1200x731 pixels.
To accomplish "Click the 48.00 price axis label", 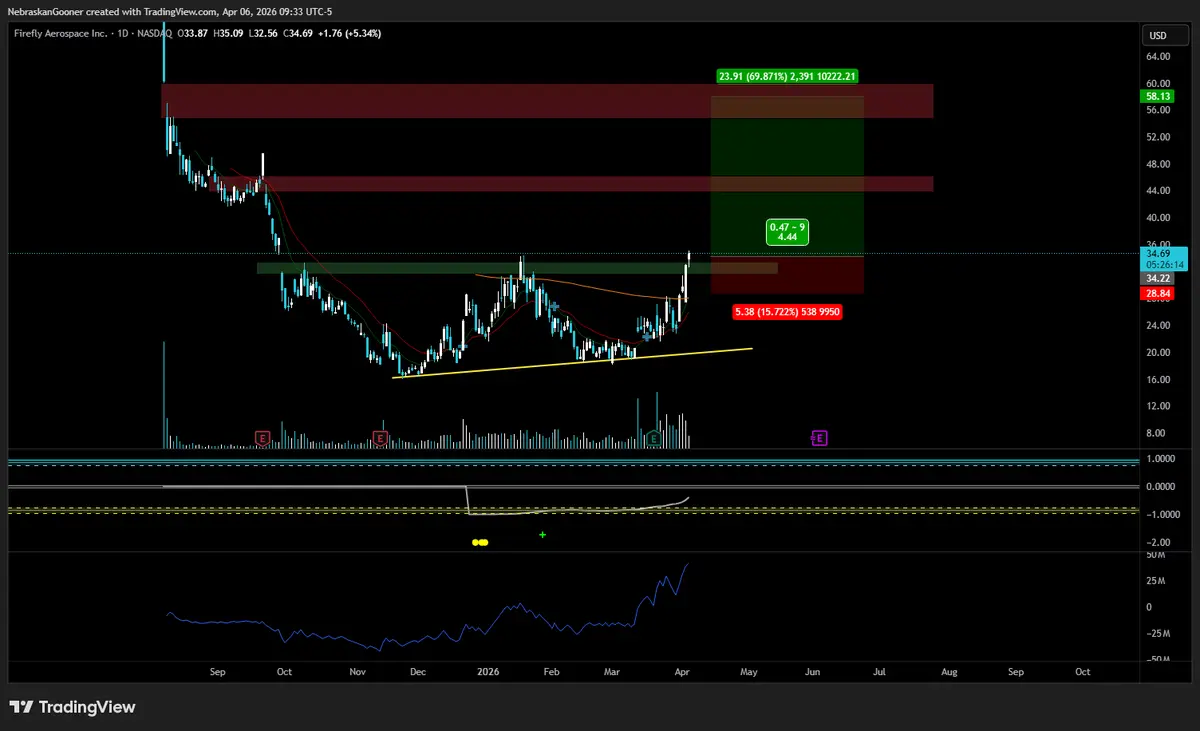I will coord(1158,164).
